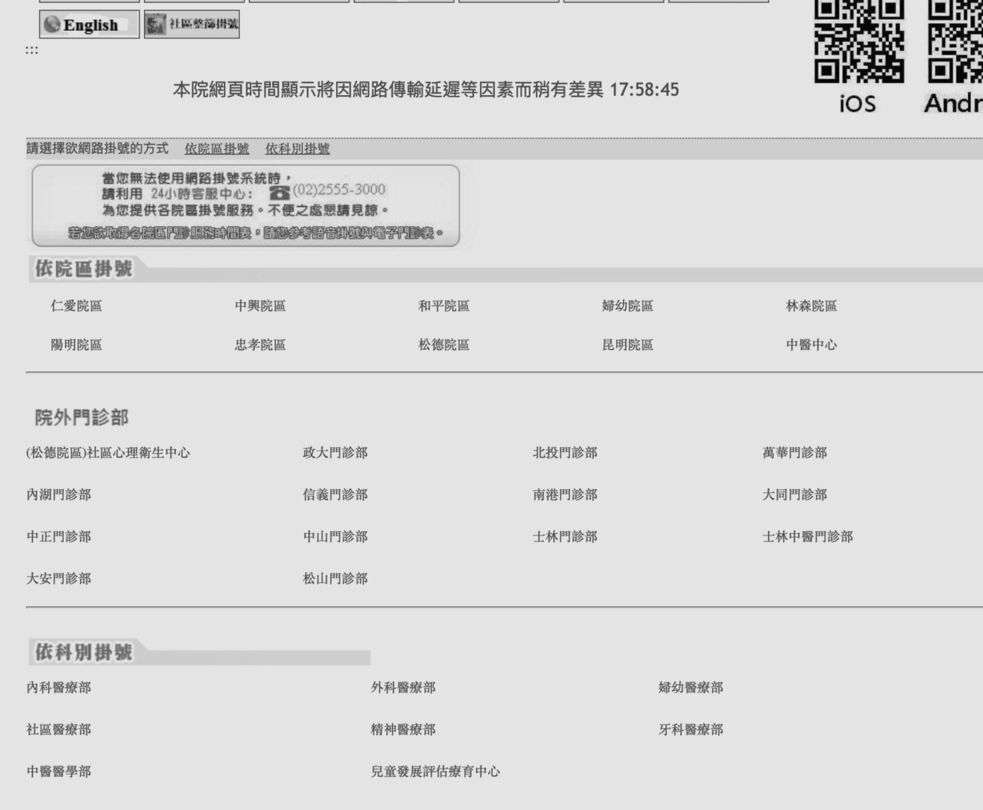The image size is (983, 810).
Task: Open 牙科醫療部 department
Action: click(690, 729)
